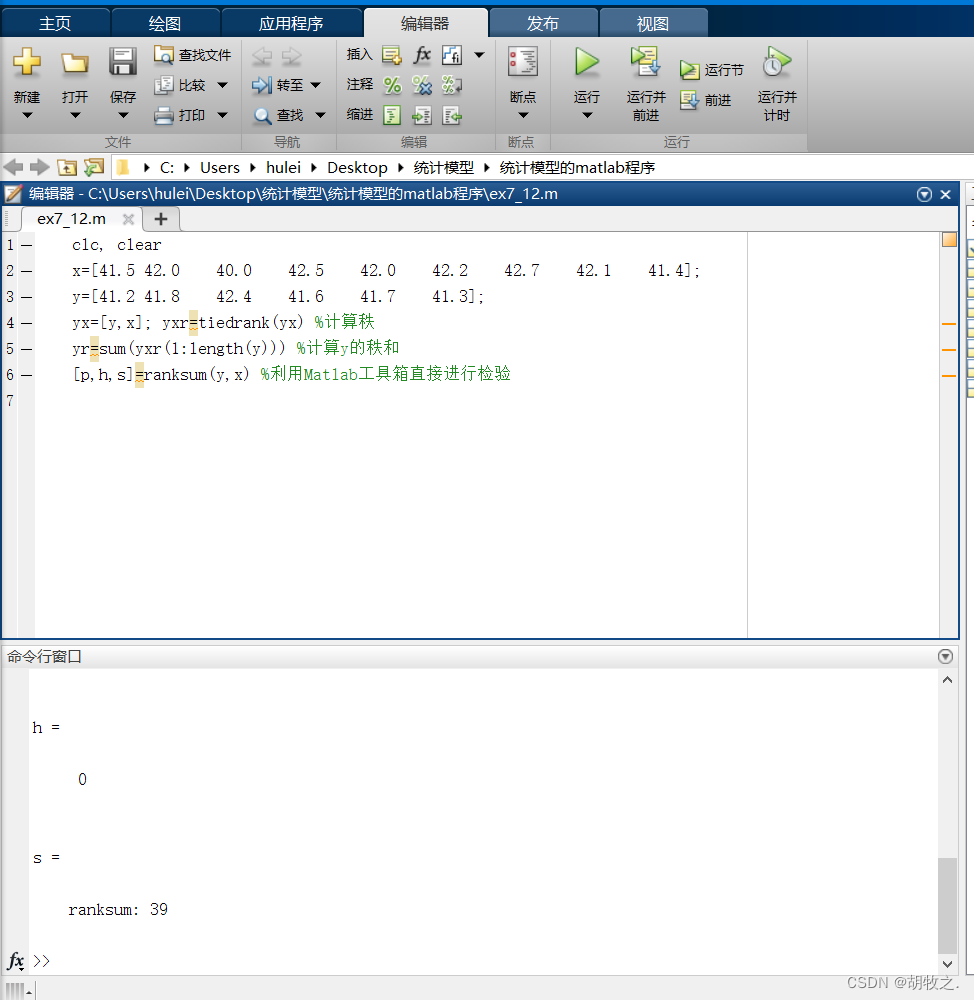Click Run and Time (运行并计时)
The image size is (974, 1000).
(776, 83)
